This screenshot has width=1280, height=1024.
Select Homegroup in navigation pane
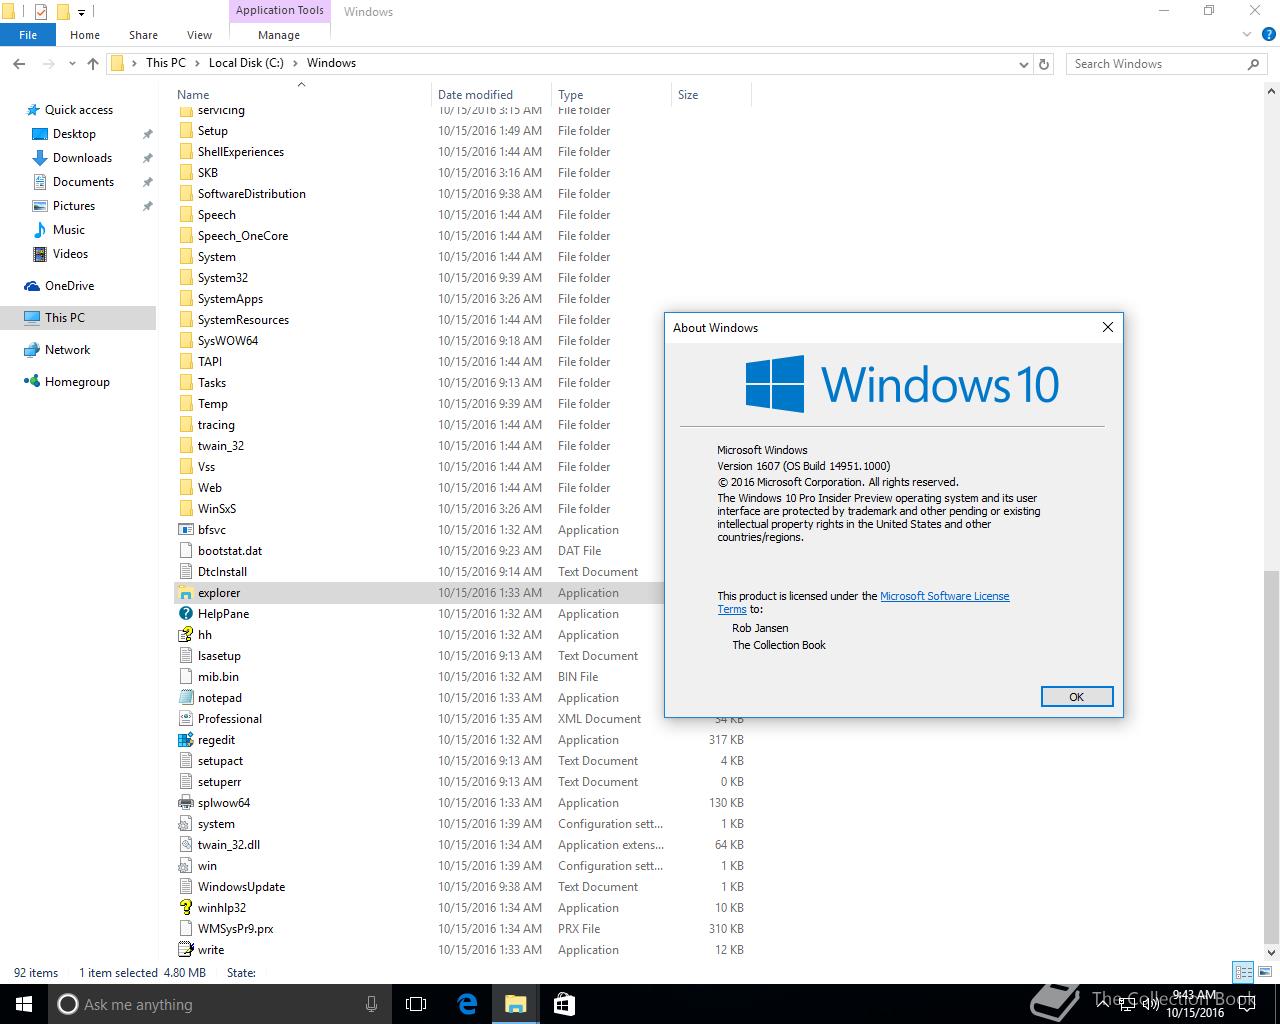[77, 382]
